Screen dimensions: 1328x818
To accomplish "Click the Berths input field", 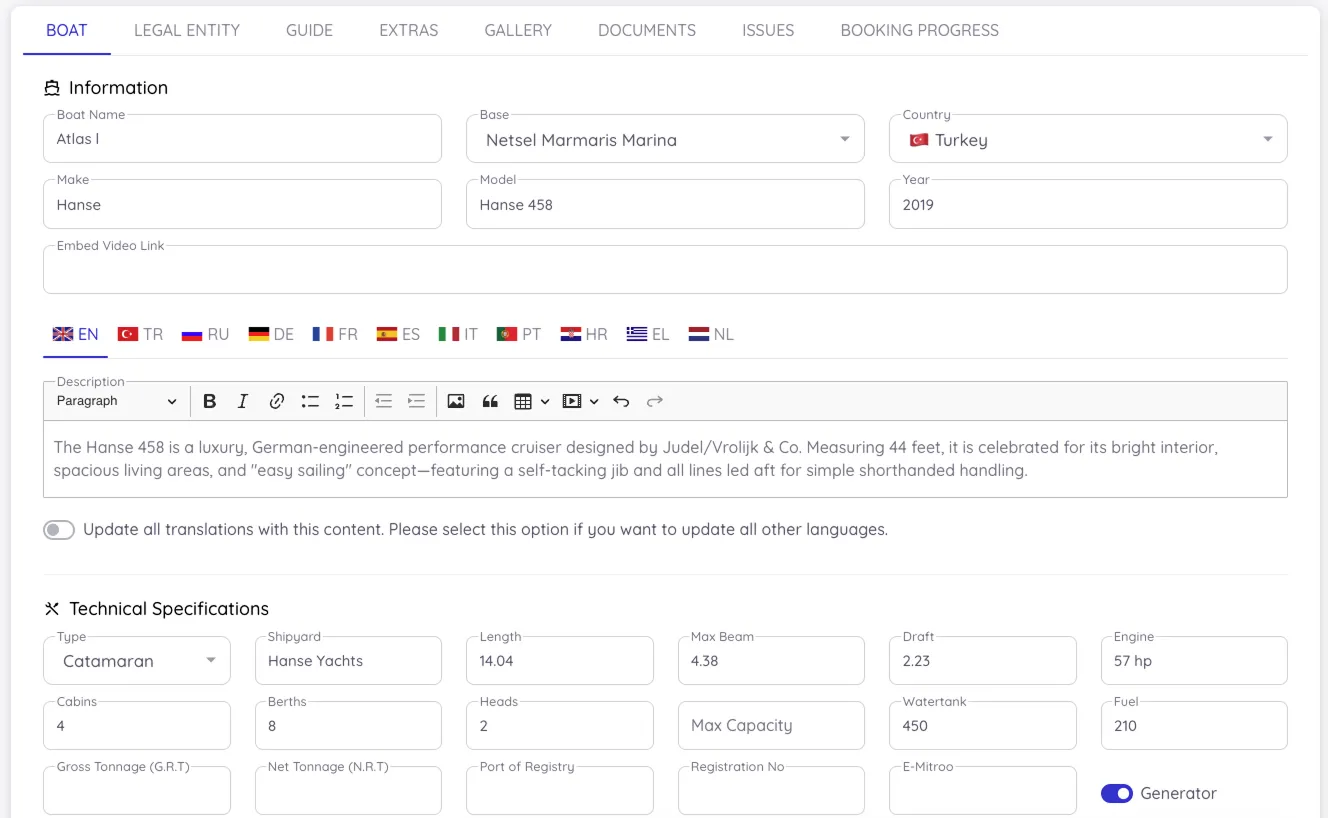I will [x=348, y=726].
